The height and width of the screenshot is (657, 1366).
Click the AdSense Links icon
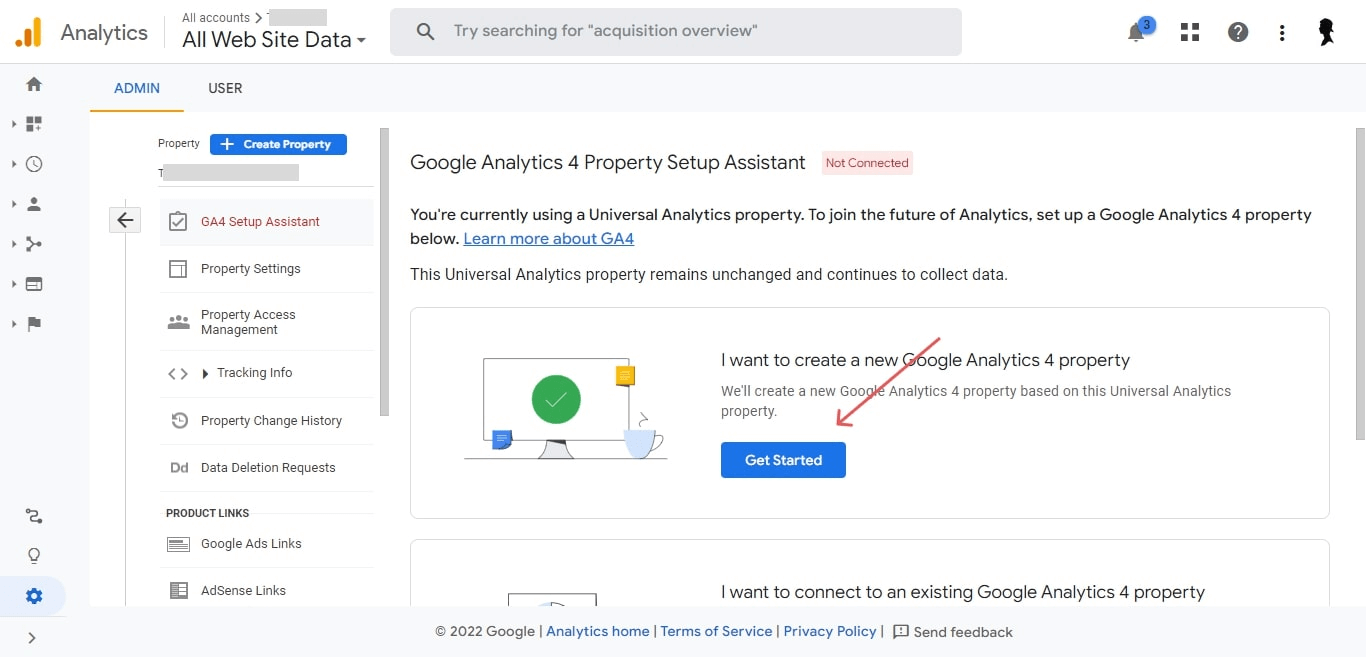(x=179, y=591)
